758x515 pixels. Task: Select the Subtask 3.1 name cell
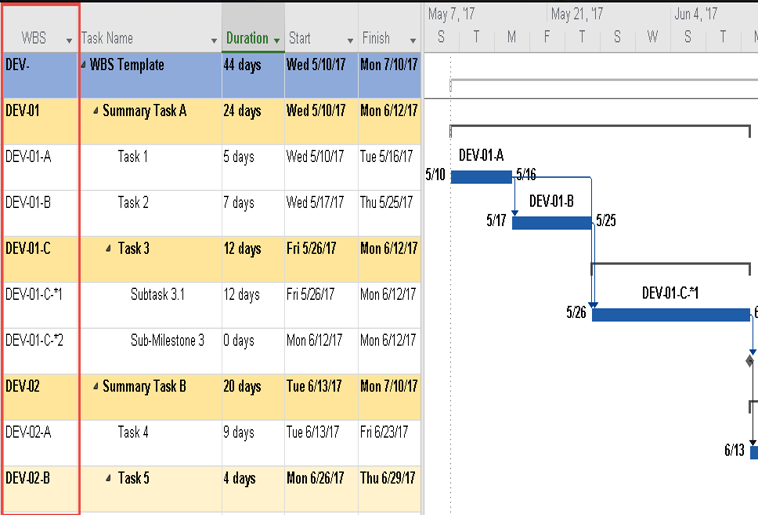click(157, 295)
